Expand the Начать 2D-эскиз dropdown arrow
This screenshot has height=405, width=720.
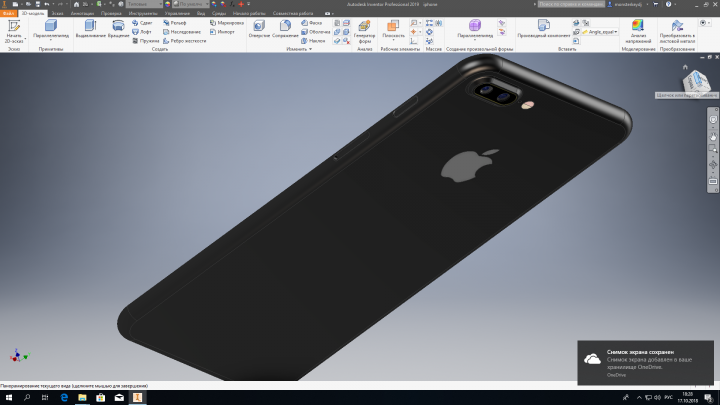click(x=25, y=39)
